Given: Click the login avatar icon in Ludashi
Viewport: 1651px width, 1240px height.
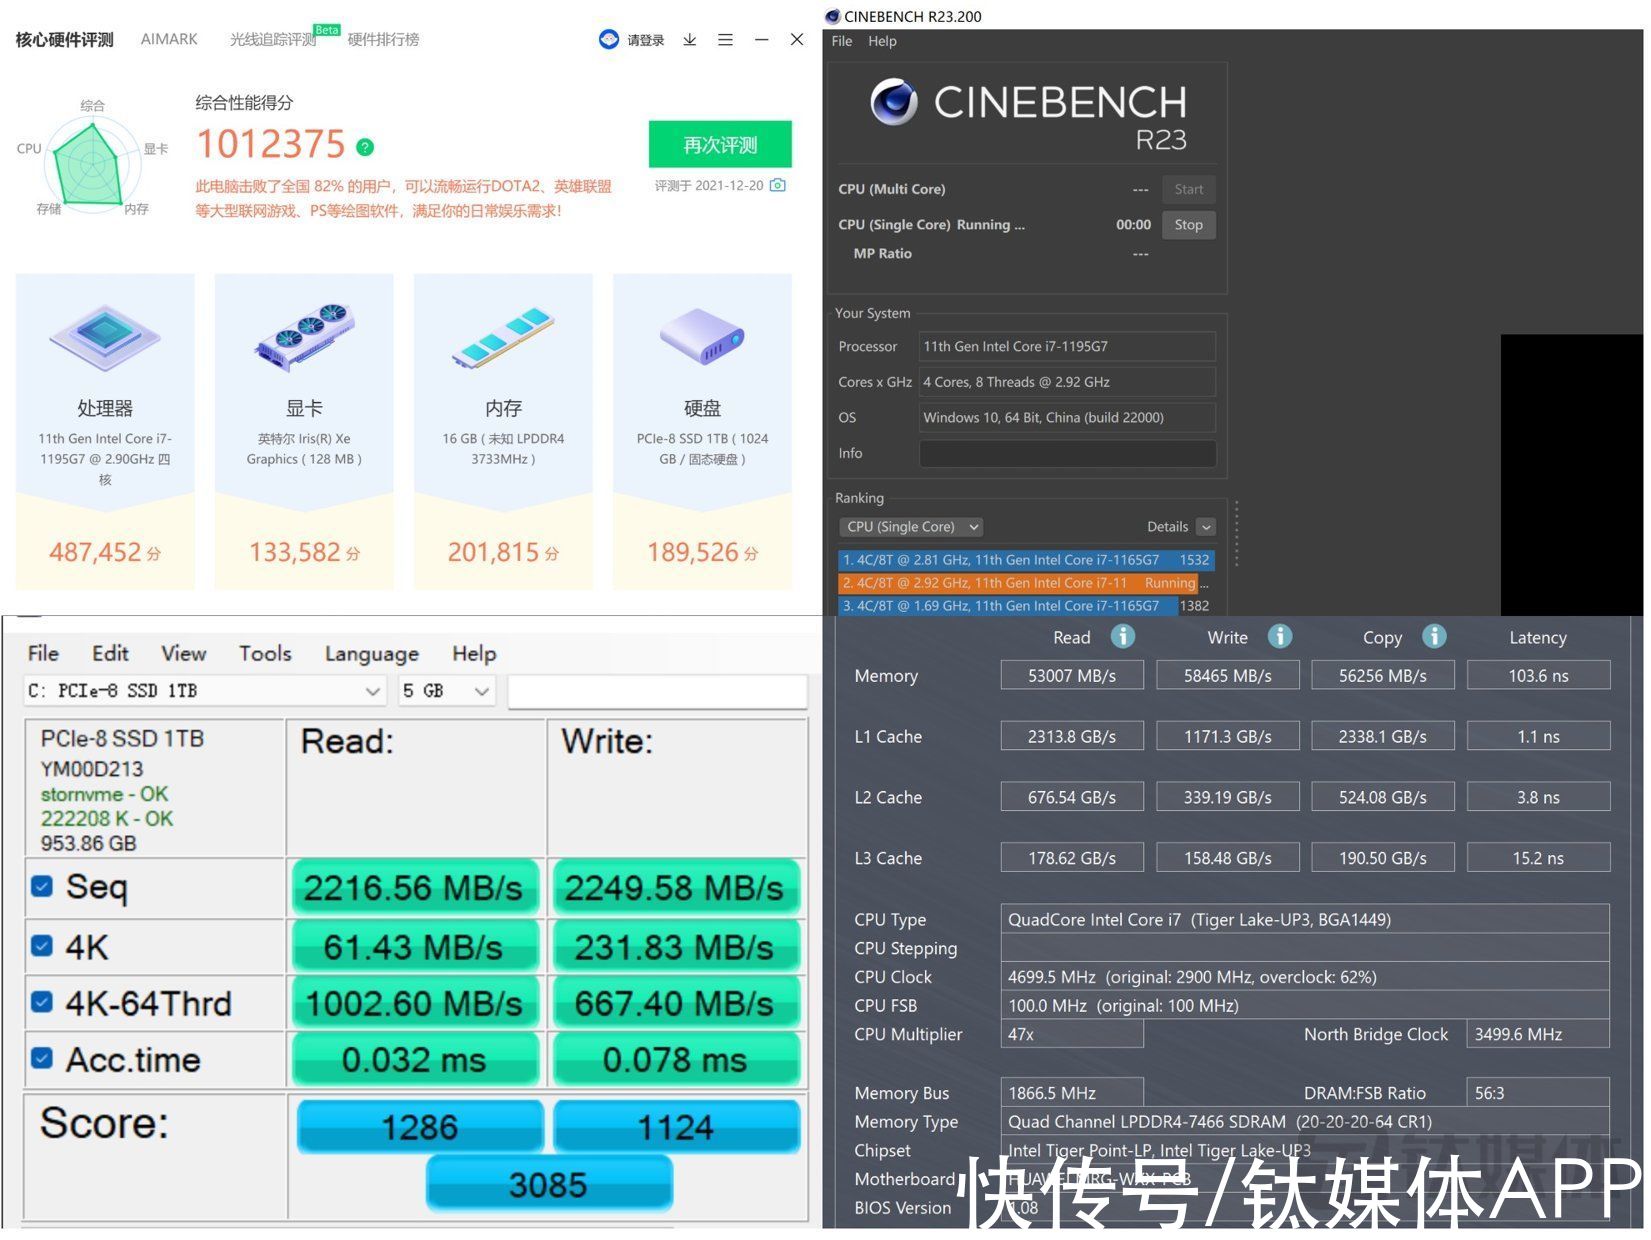Looking at the screenshot, I should (608, 39).
